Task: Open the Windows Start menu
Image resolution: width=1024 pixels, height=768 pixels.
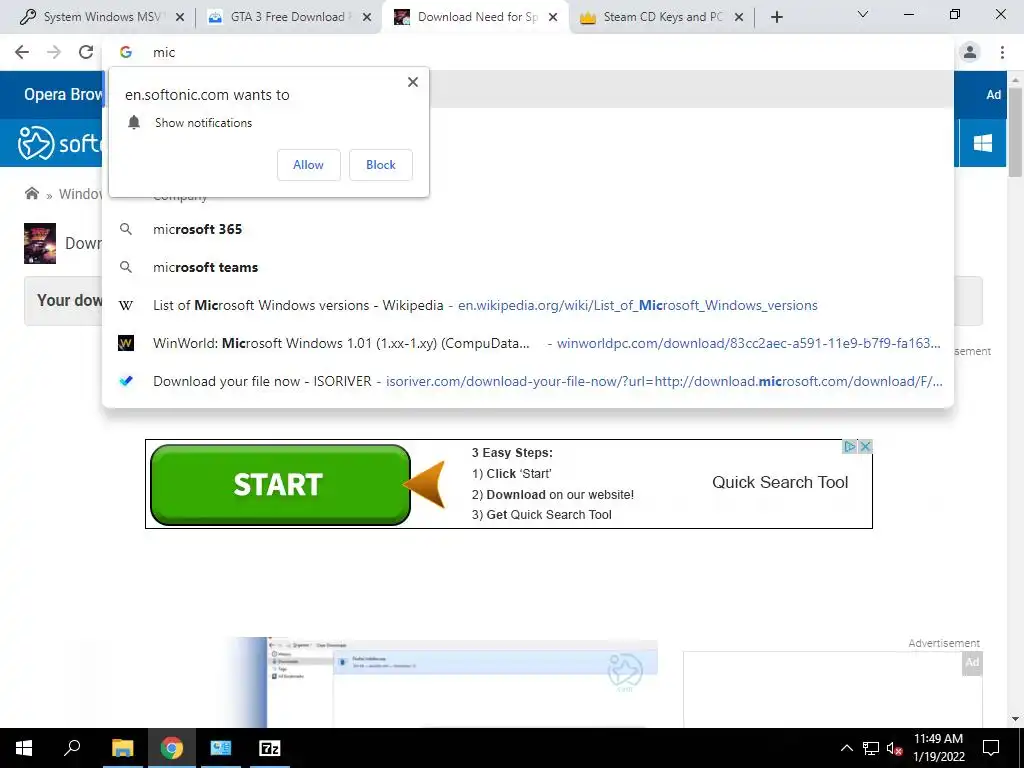Action: pyautogui.click(x=24, y=748)
